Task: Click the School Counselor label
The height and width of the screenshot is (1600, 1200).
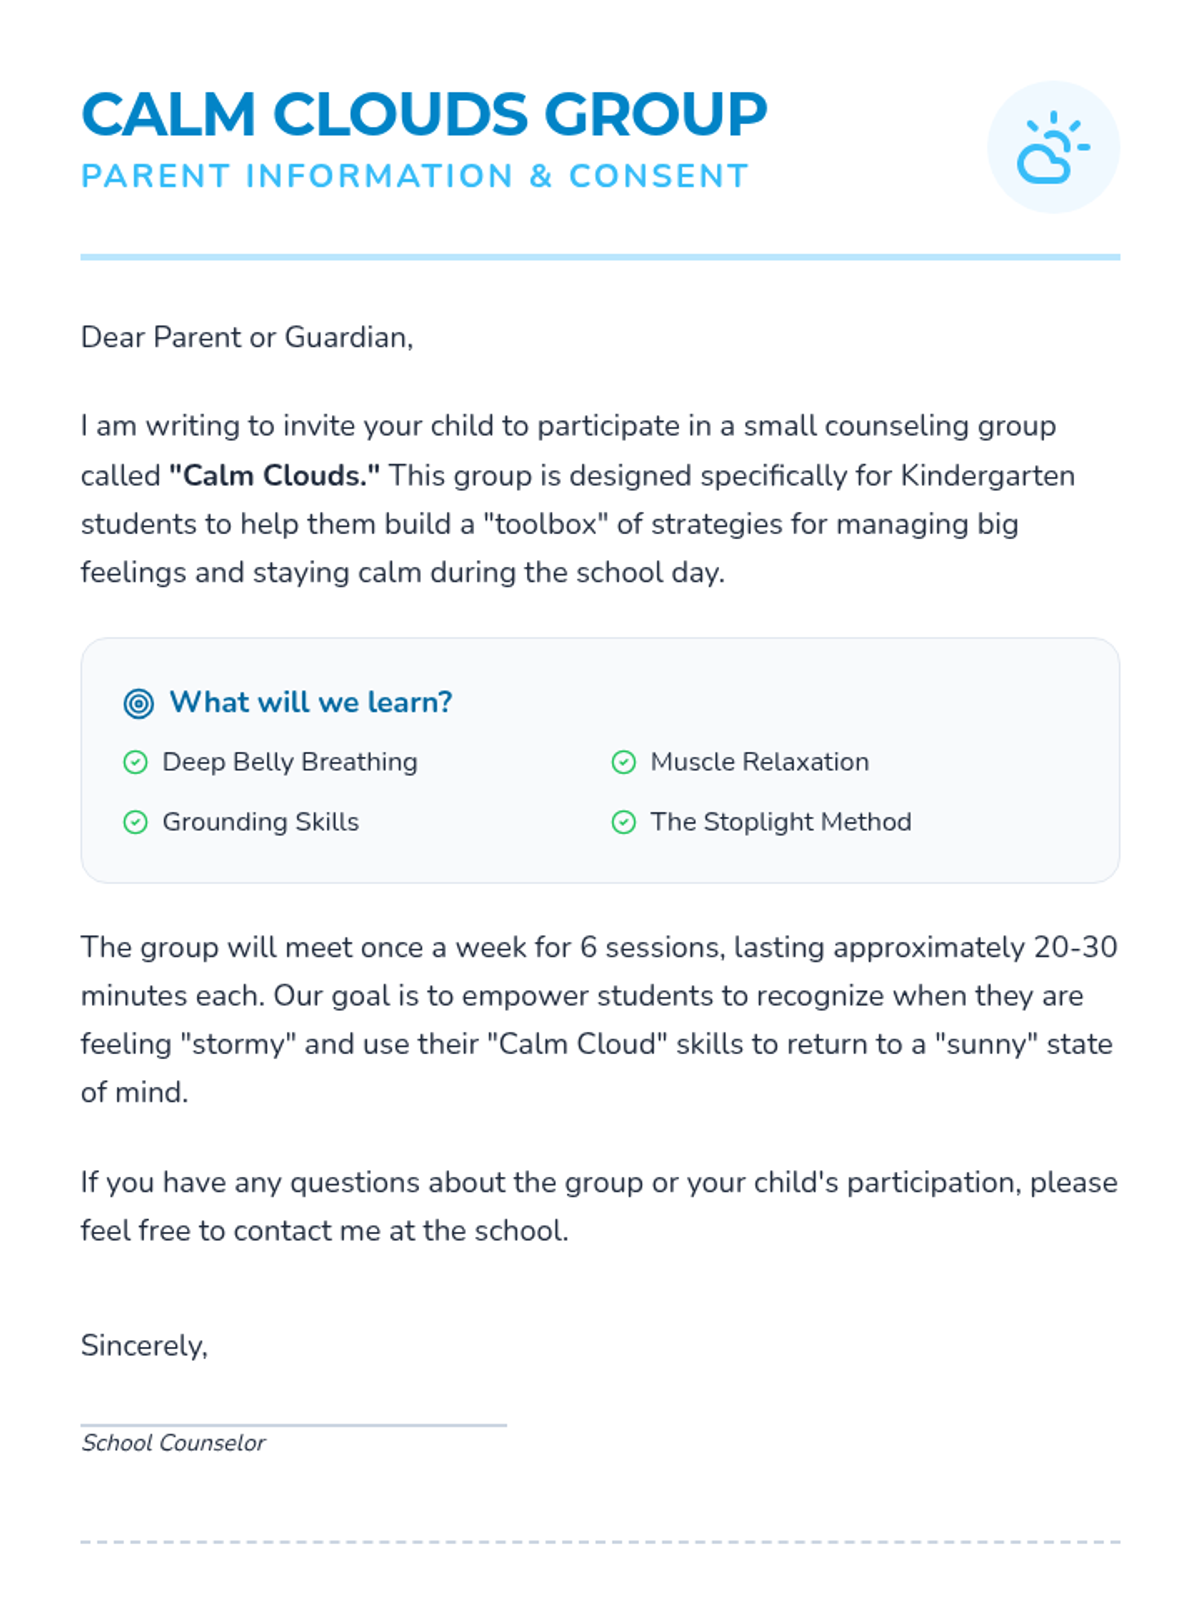Action: click(x=173, y=1443)
